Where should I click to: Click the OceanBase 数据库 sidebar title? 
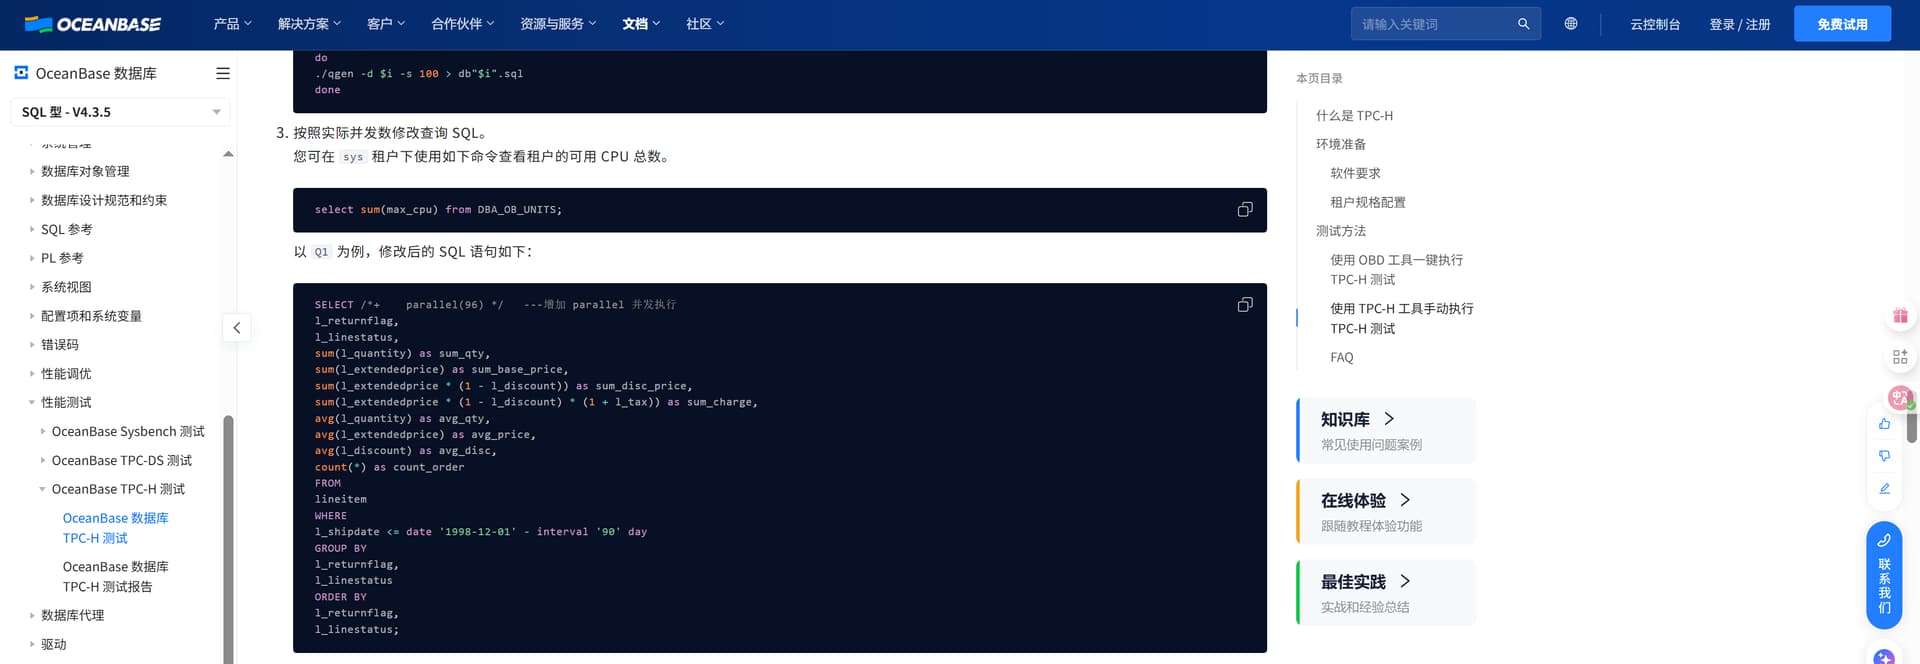(x=96, y=74)
